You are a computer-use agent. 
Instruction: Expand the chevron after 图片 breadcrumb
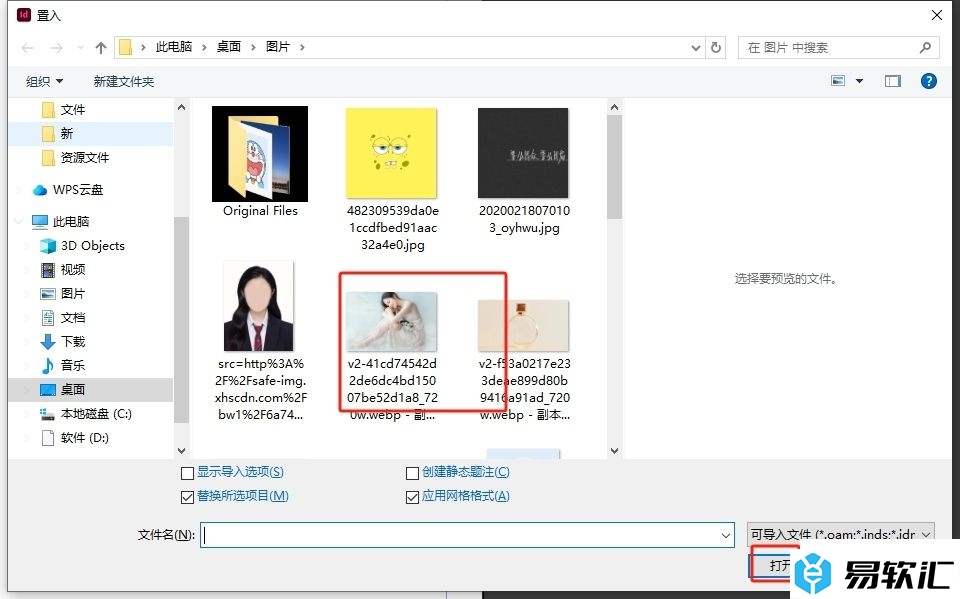pos(302,47)
